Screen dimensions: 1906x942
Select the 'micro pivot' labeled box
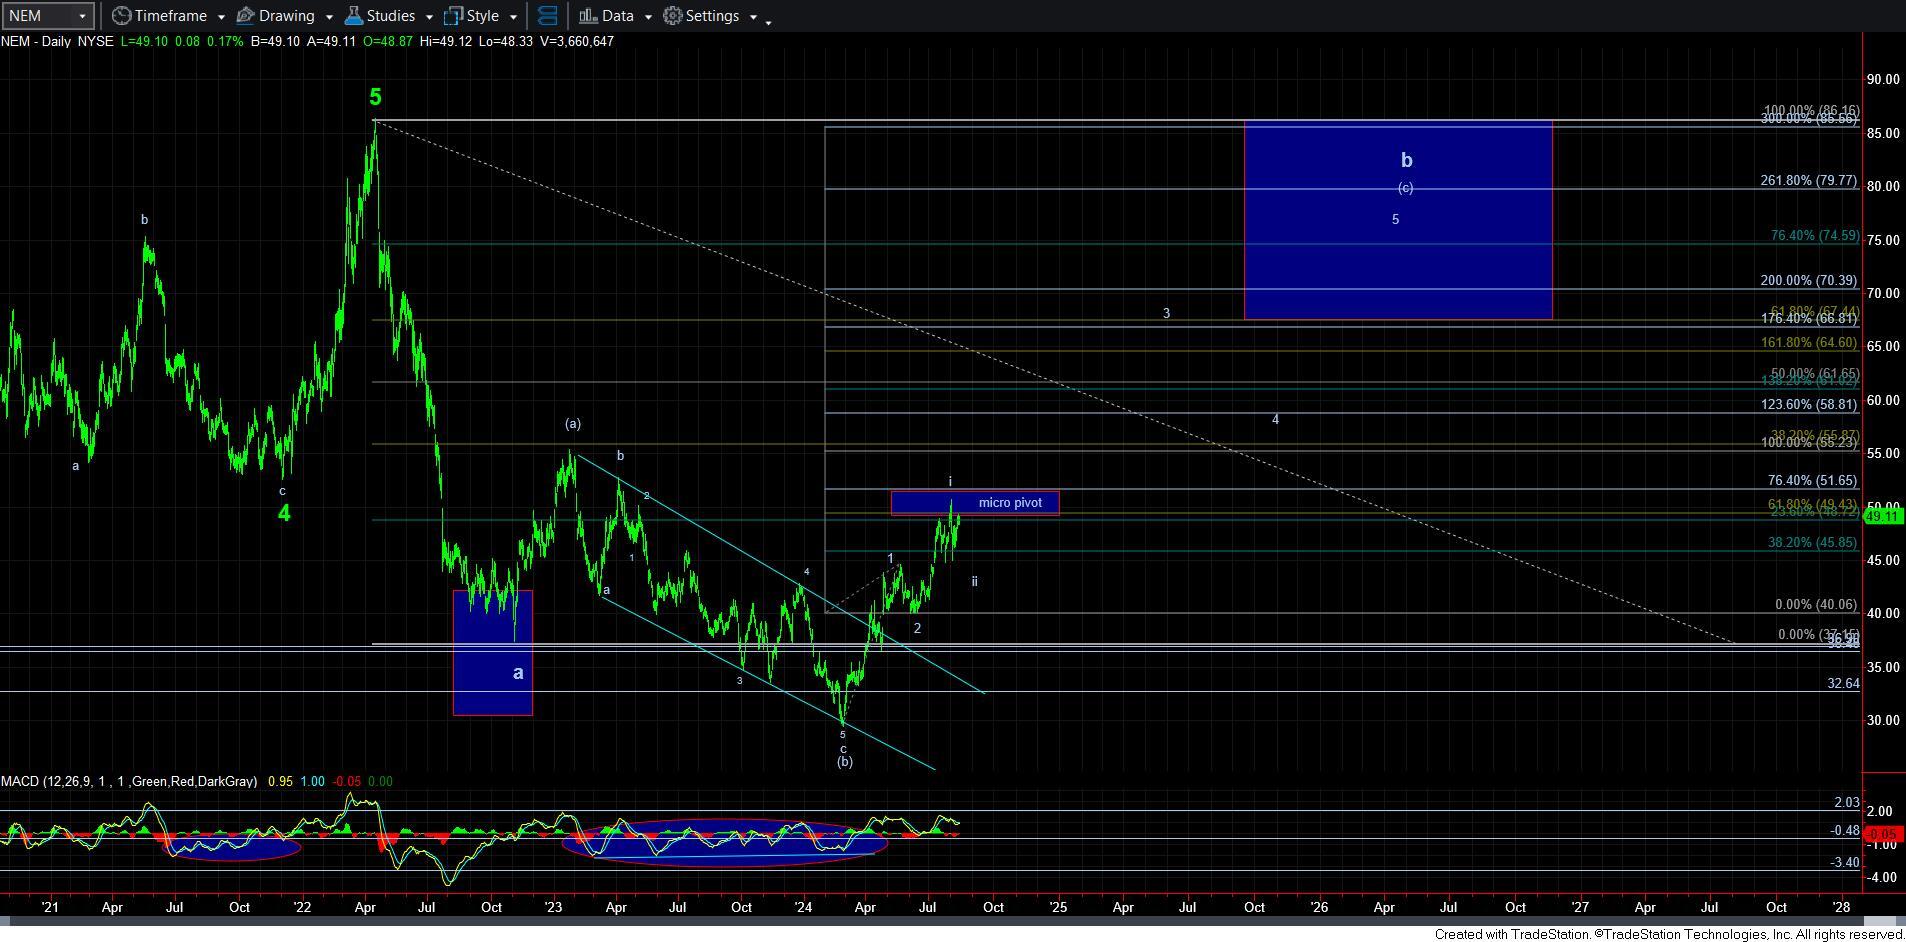974,503
